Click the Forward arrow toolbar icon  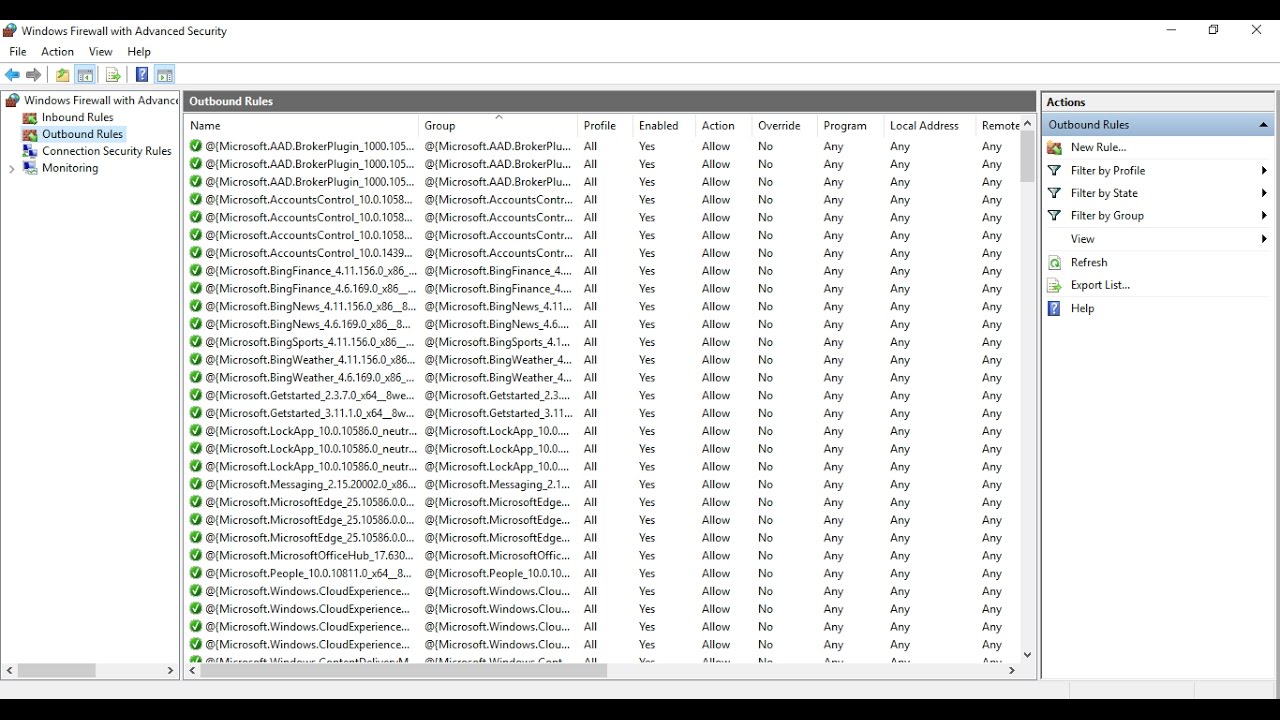tap(34, 75)
